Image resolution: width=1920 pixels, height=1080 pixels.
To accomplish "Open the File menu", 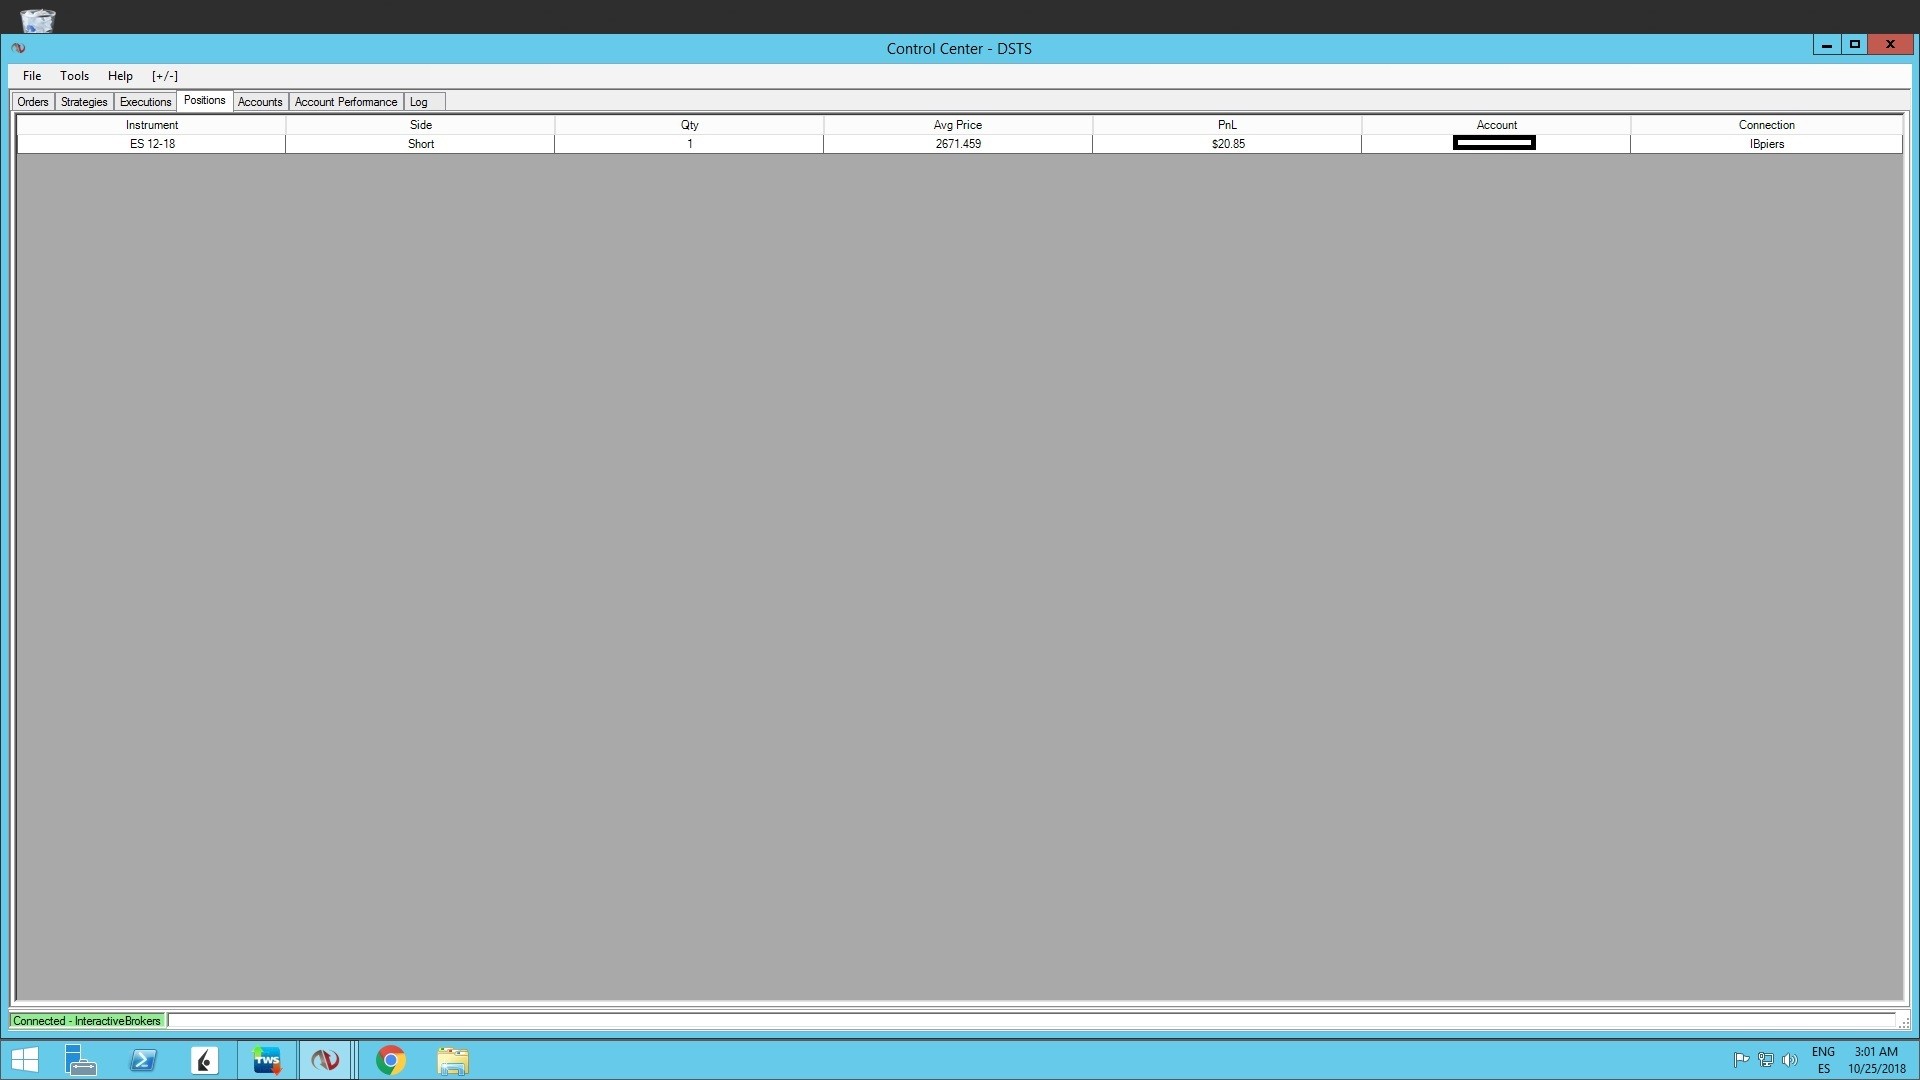I will click(x=32, y=76).
